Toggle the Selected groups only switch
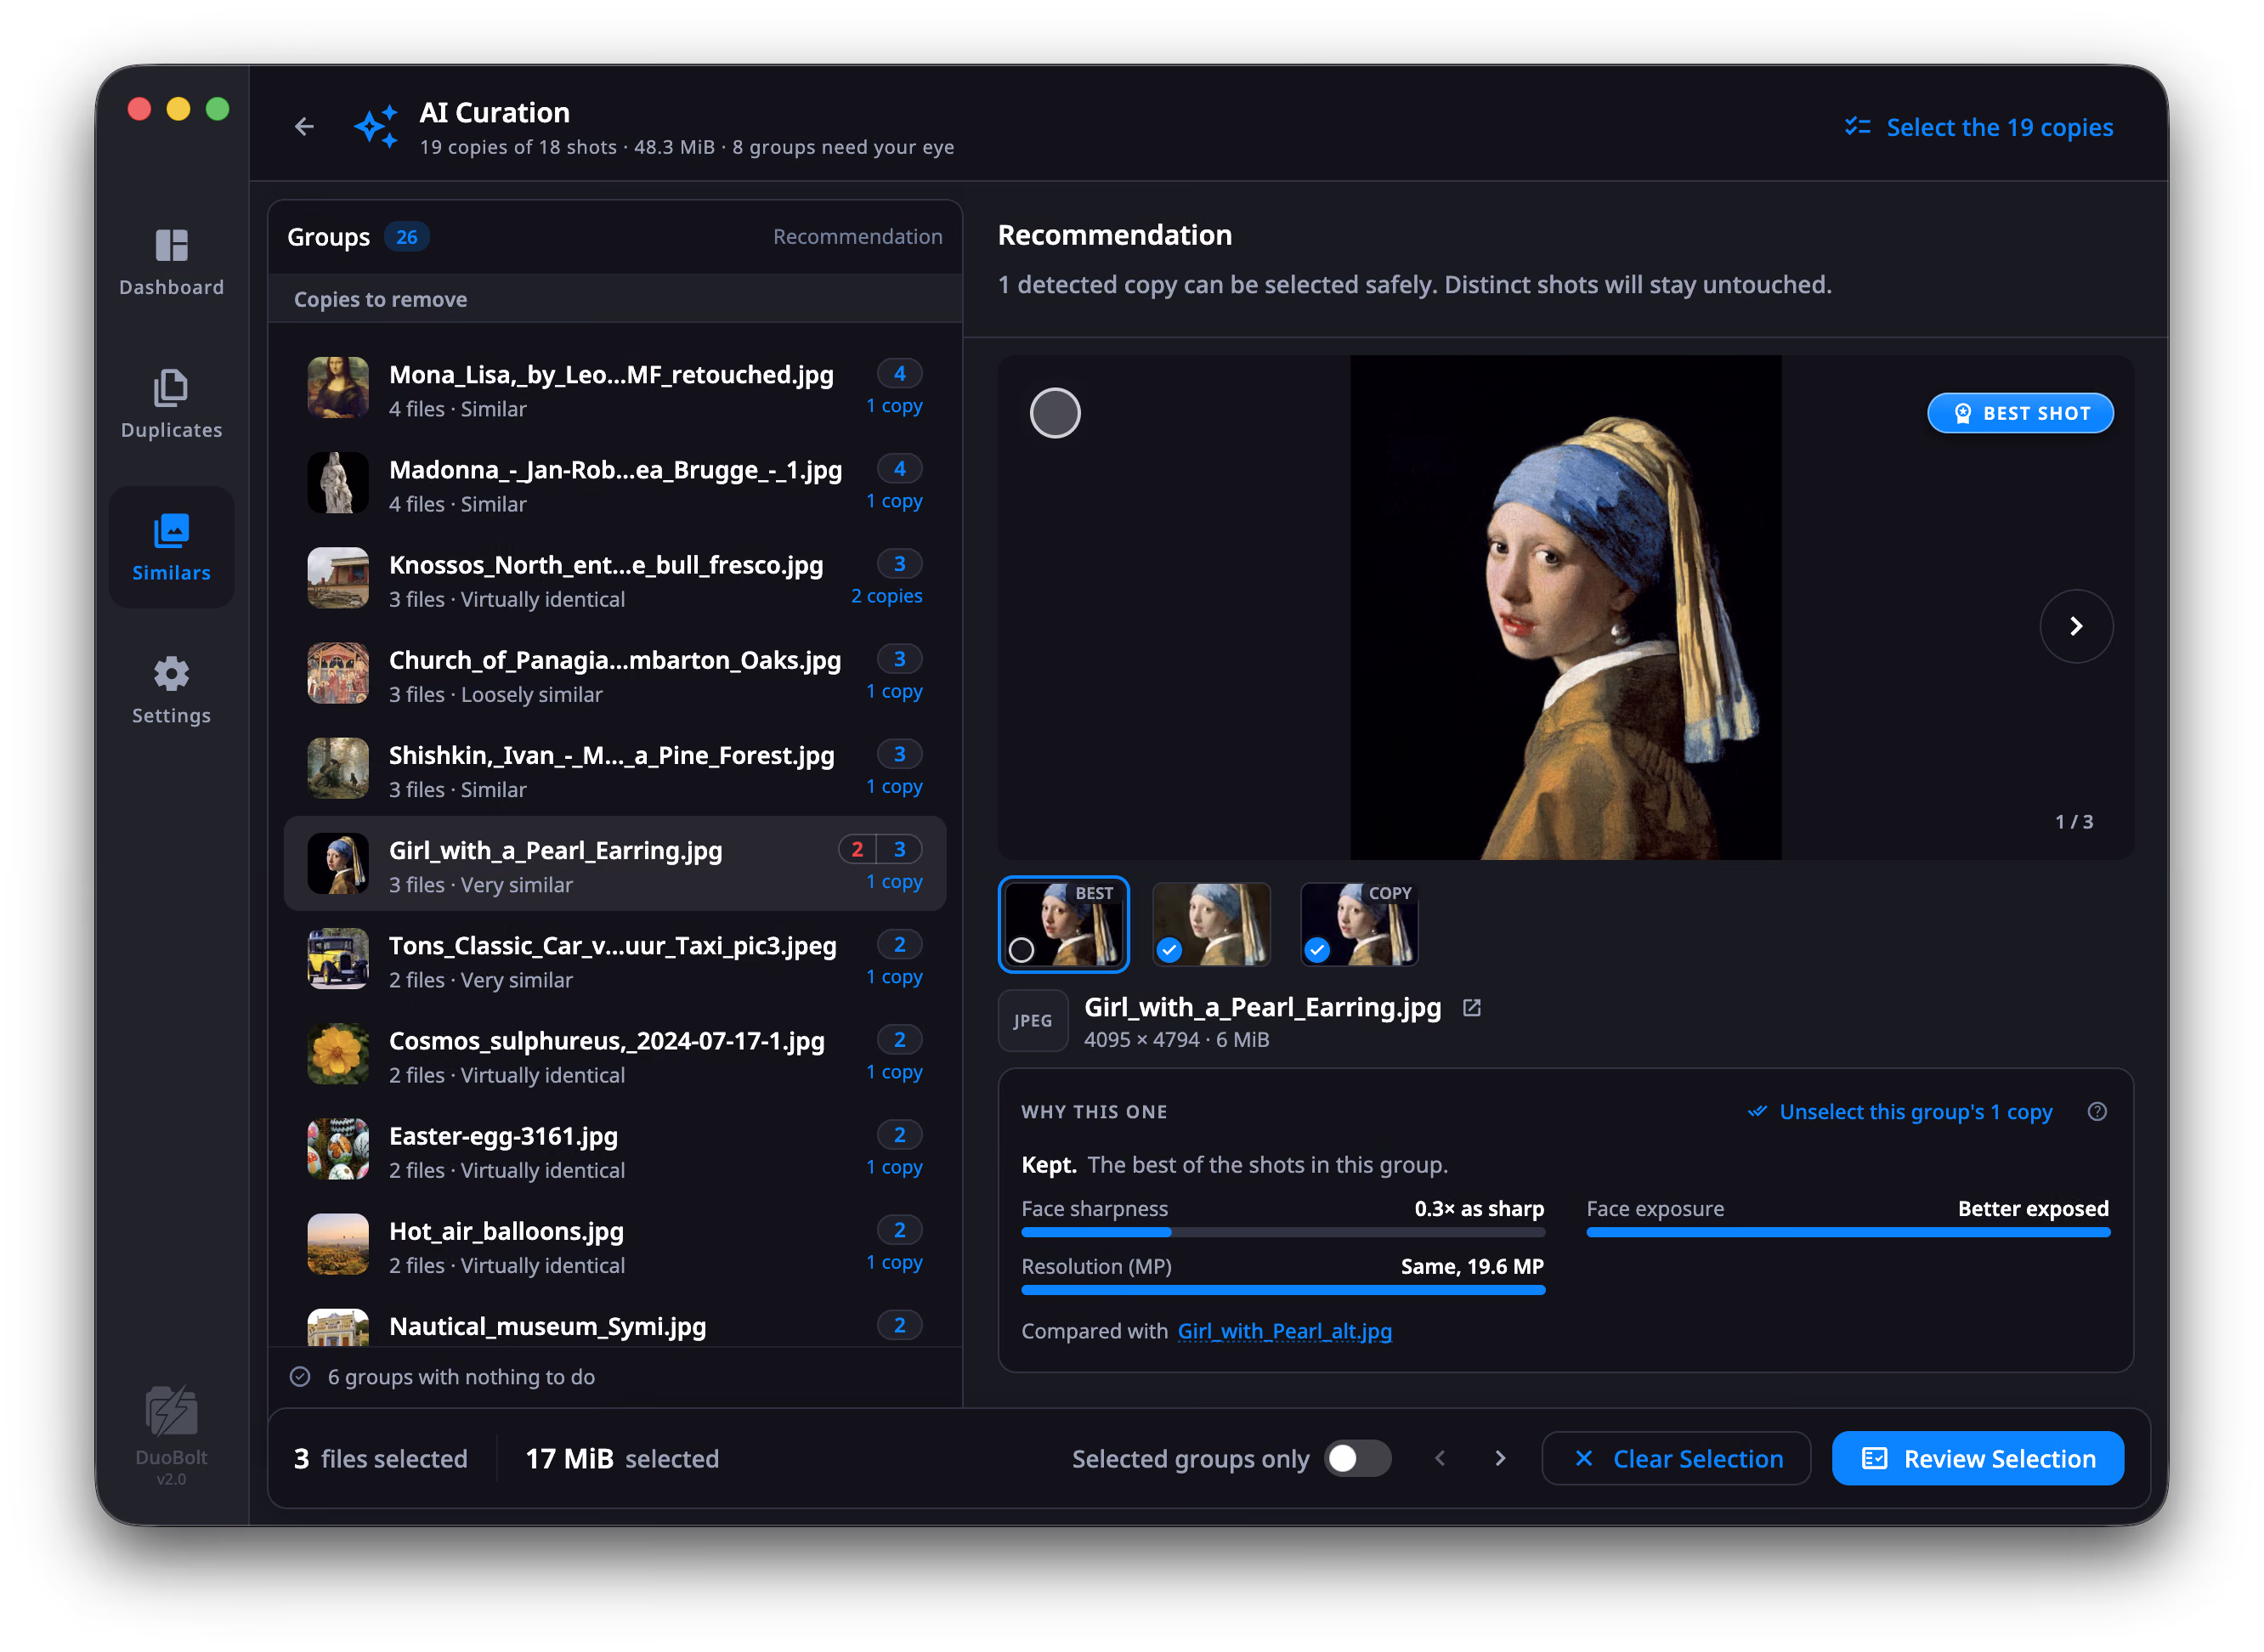This screenshot has height=1652, width=2264. point(1357,1459)
